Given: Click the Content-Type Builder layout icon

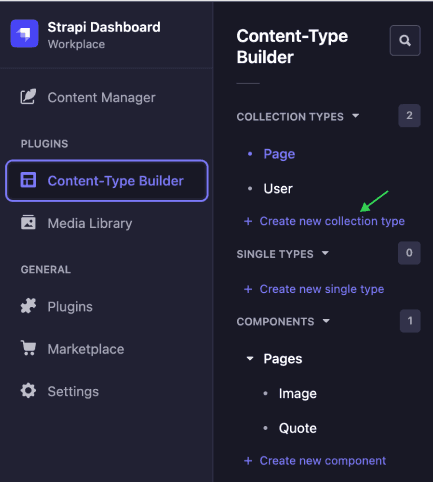Looking at the screenshot, I should 28,180.
